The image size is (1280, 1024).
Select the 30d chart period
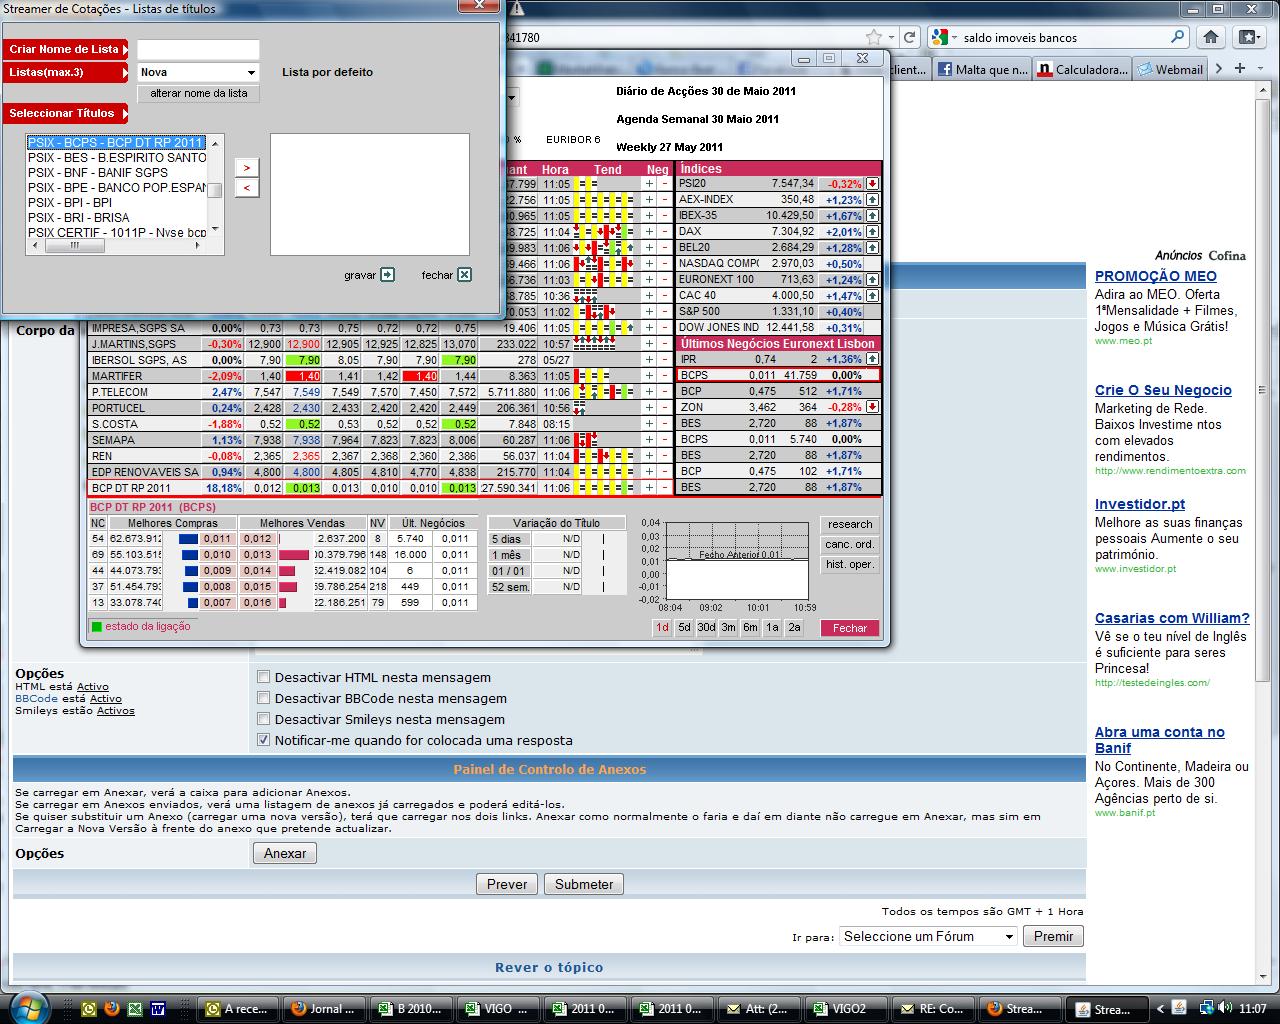706,628
